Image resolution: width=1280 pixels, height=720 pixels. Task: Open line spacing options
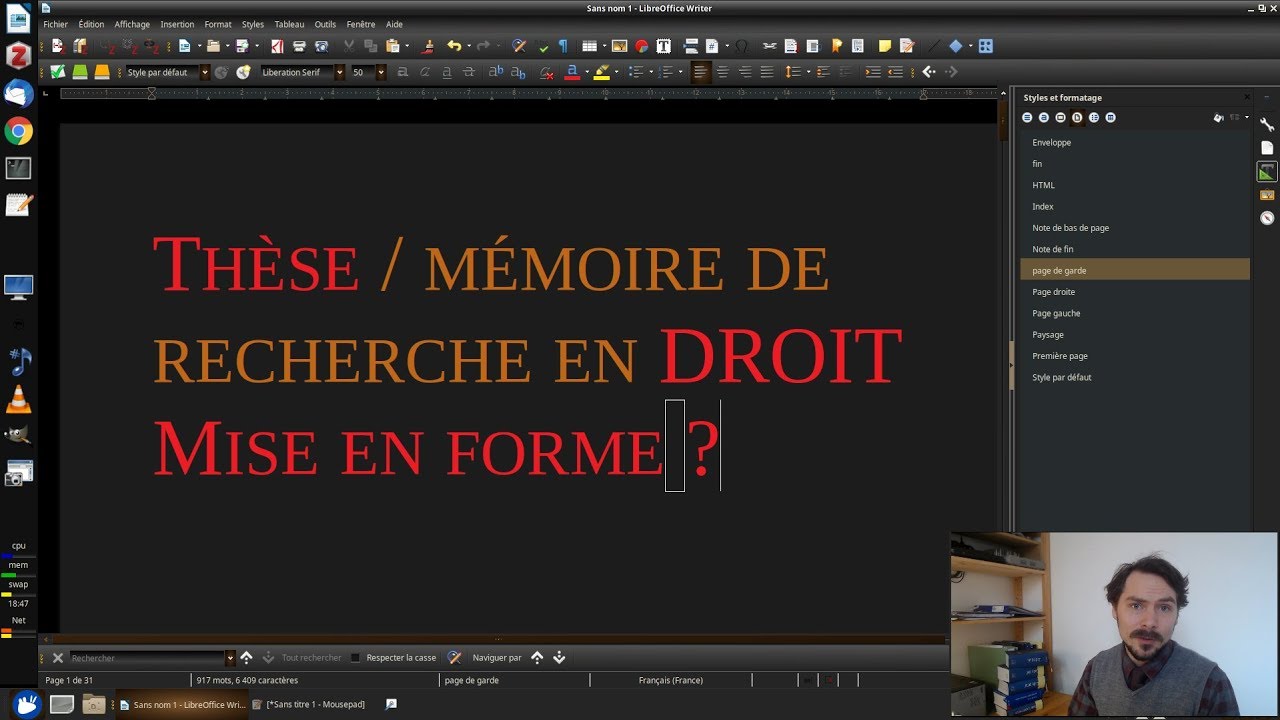point(793,72)
